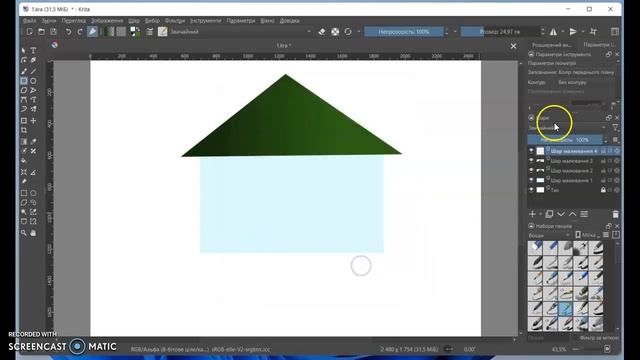Hide the 'Тло' background layer

[x=531, y=190]
